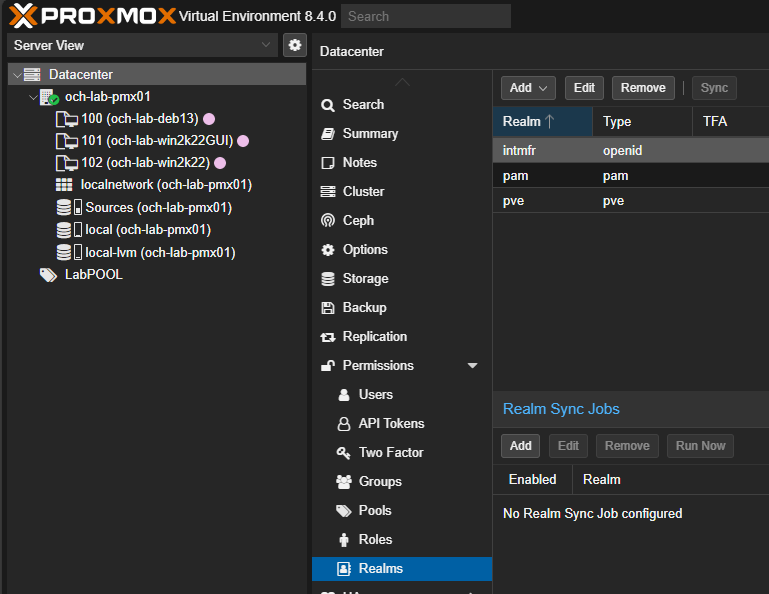Collapse the och-lab-pmx01 tree node

pyautogui.click(x=33, y=97)
